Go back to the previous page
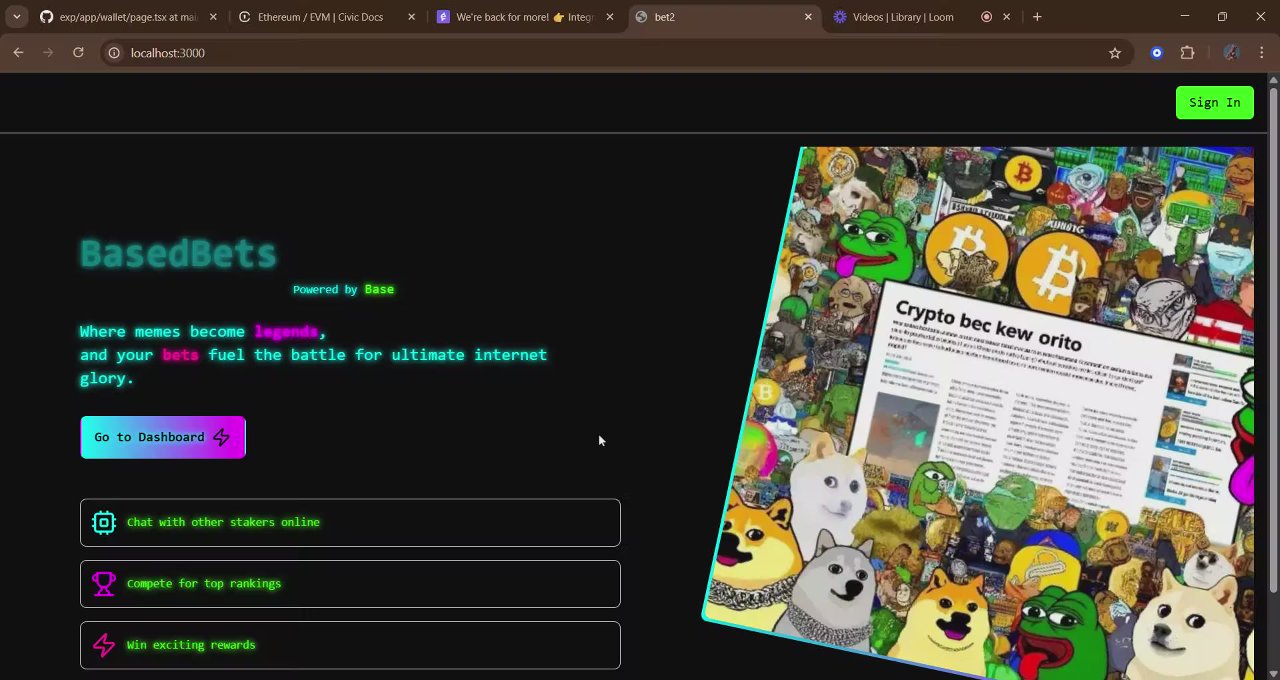Screen dimensions: 1280x680 point(18,53)
